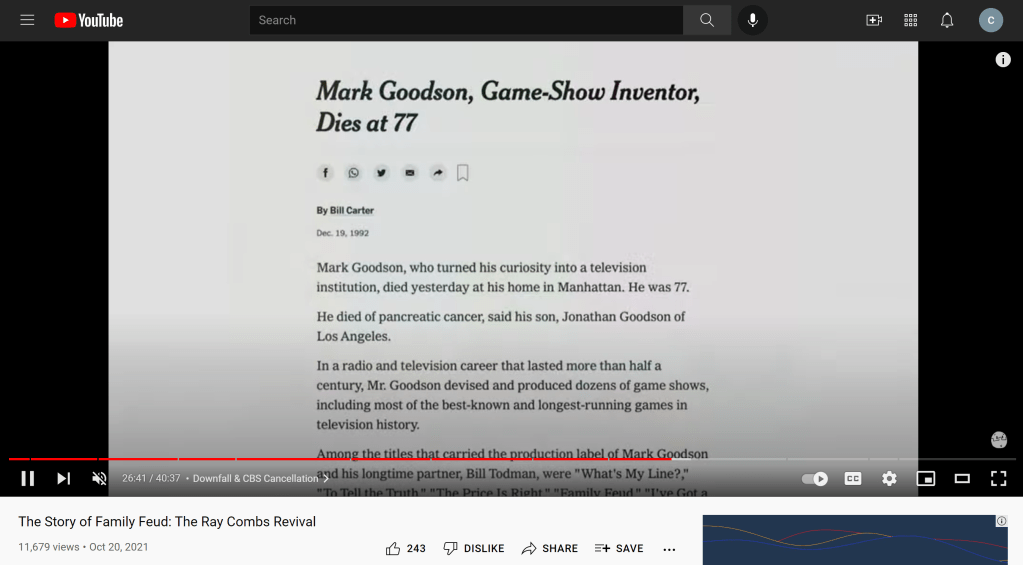Click the search magnifier button
Viewport: 1023px width, 565px height.
pyautogui.click(x=707, y=20)
